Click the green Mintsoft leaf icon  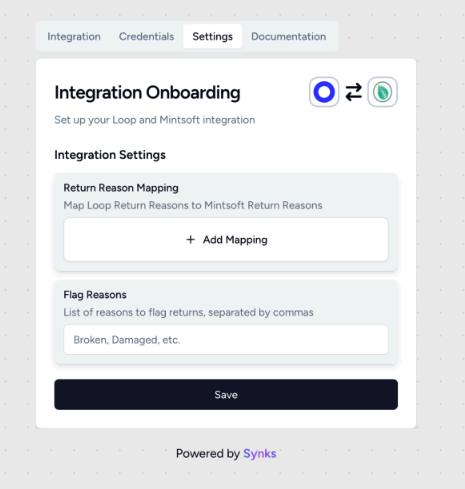click(x=383, y=92)
